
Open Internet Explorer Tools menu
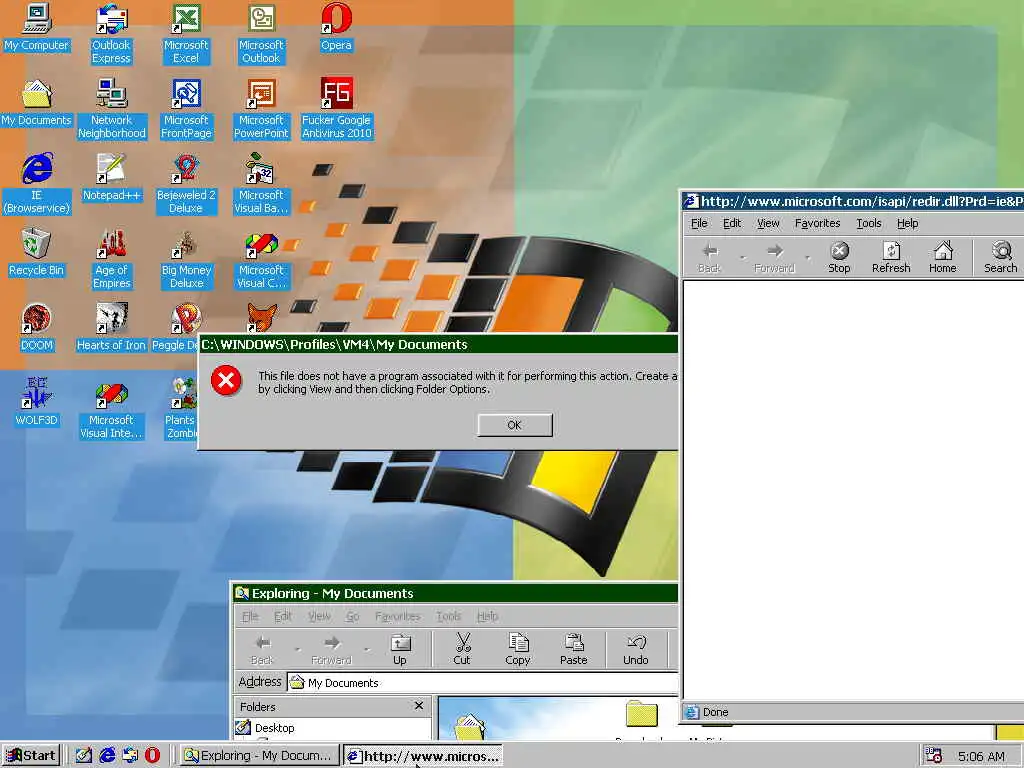point(869,223)
